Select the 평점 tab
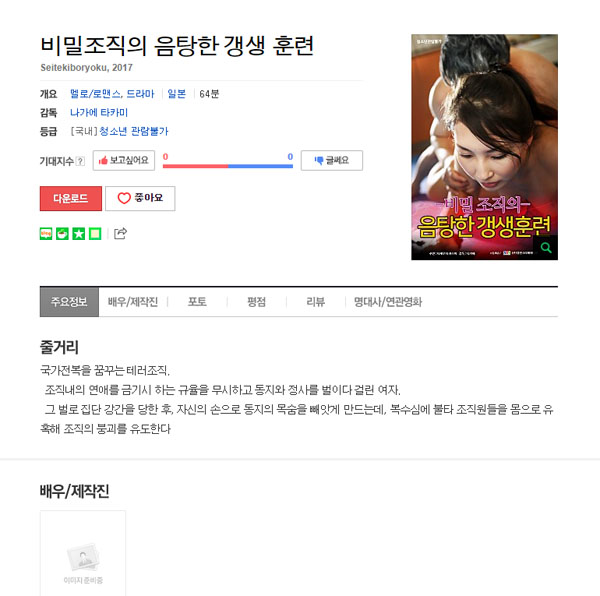This screenshot has width=600, height=596. [x=256, y=302]
